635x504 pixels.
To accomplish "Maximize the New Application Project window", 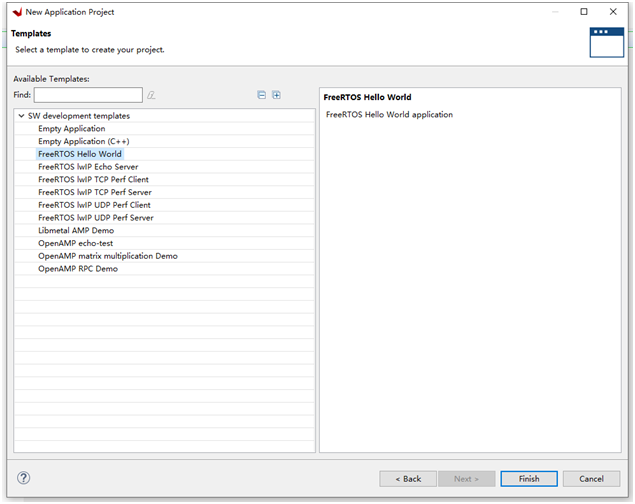I will pos(584,12).
